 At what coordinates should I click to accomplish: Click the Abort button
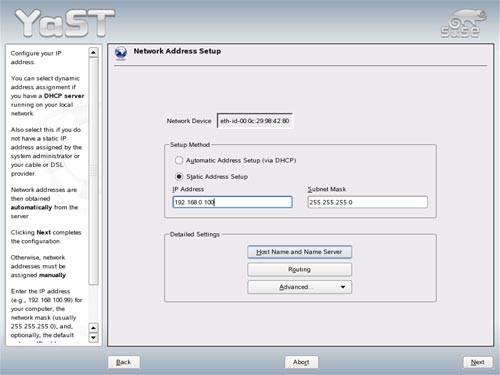point(301,362)
